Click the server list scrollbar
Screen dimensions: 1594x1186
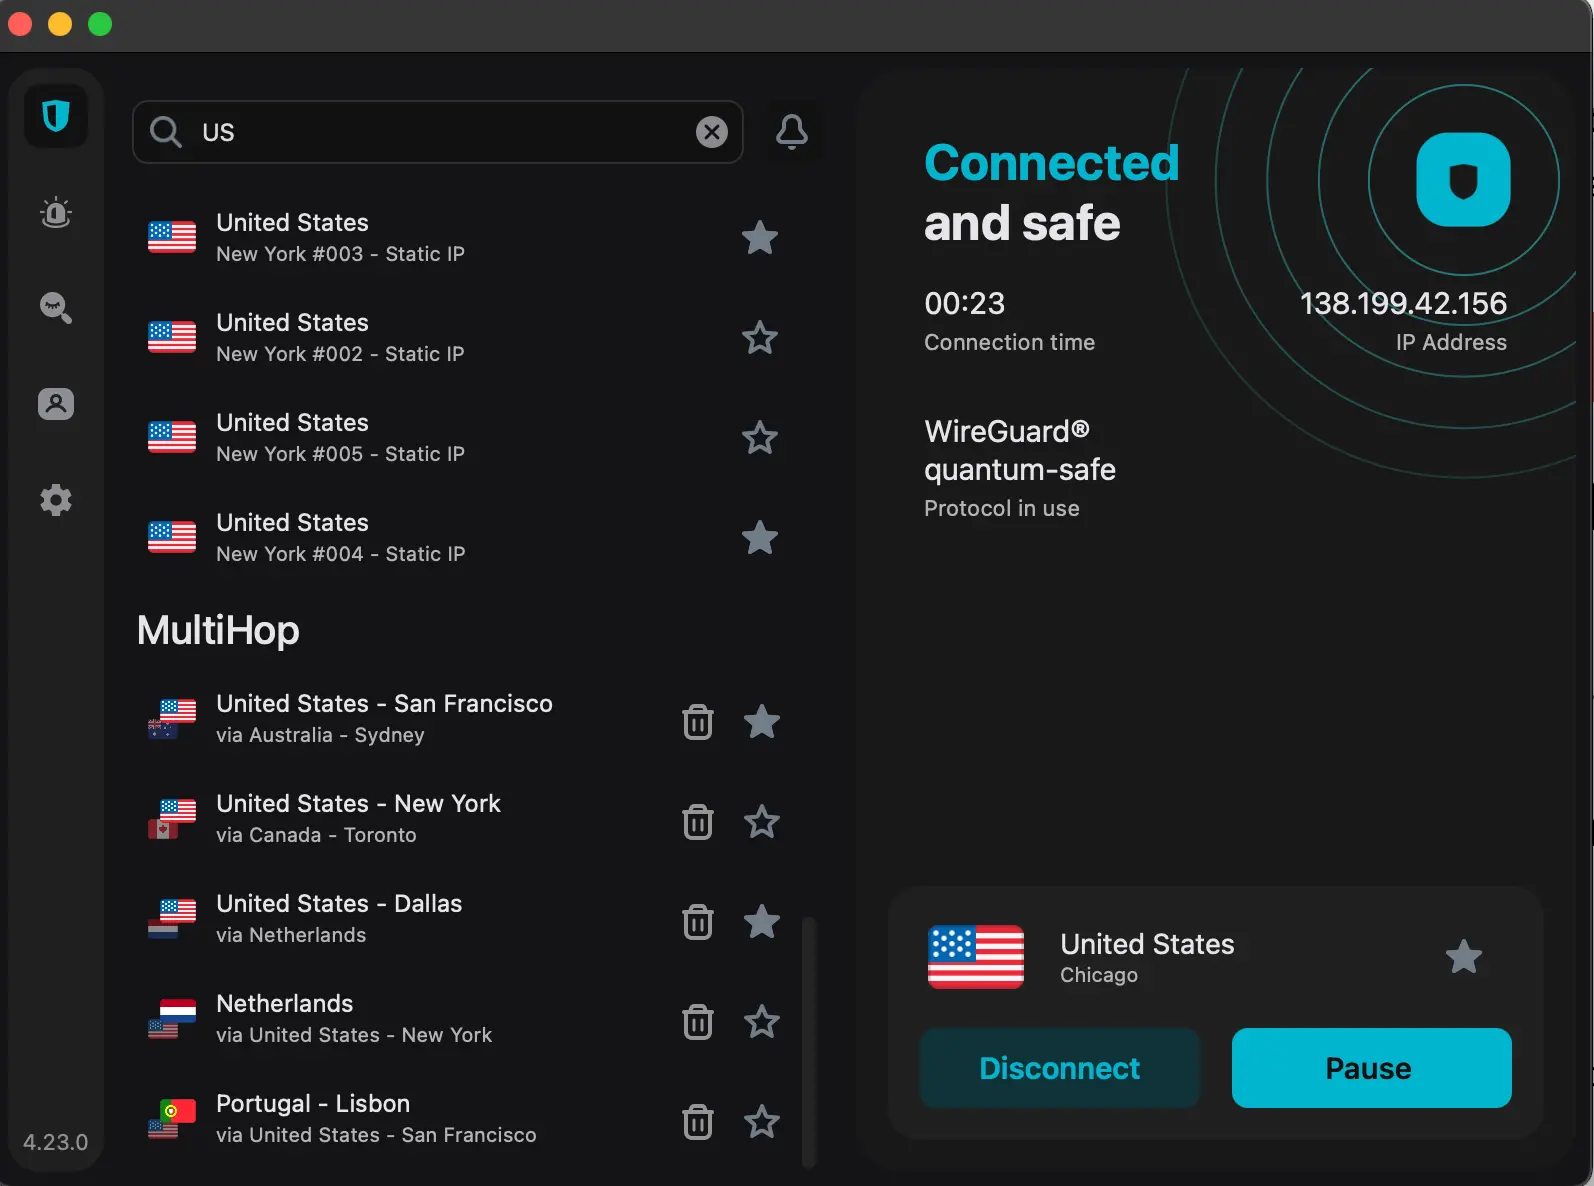coord(809,1040)
